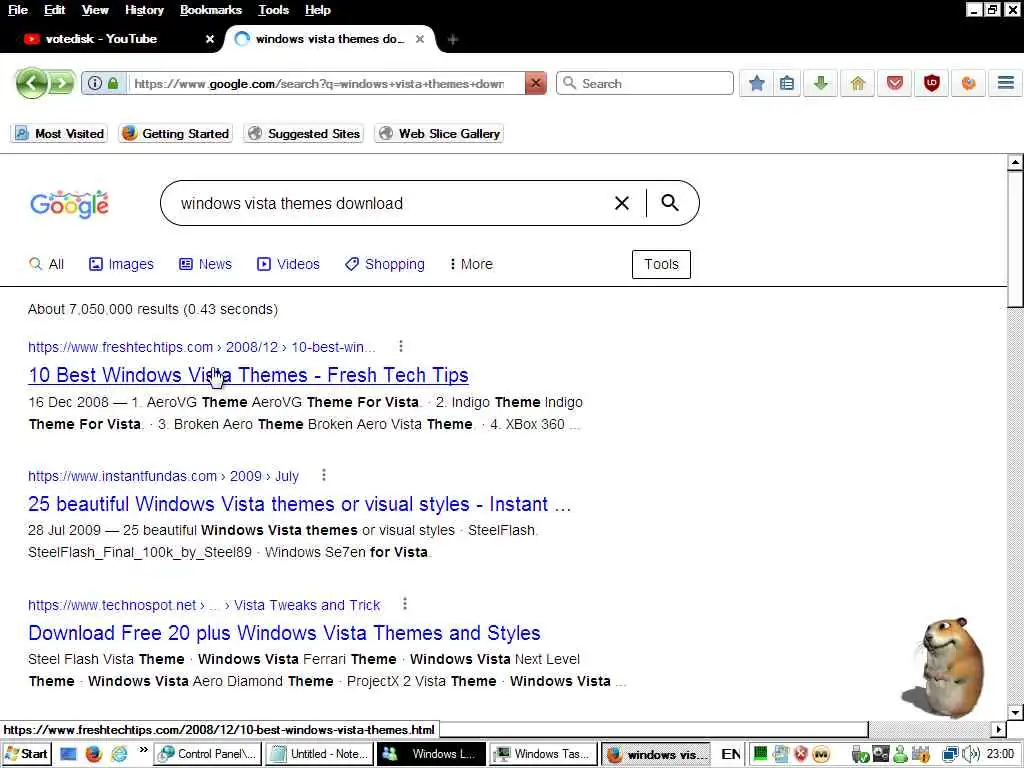Submit Google search with magnifier icon
This screenshot has height=768, width=1024.
pos(669,202)
